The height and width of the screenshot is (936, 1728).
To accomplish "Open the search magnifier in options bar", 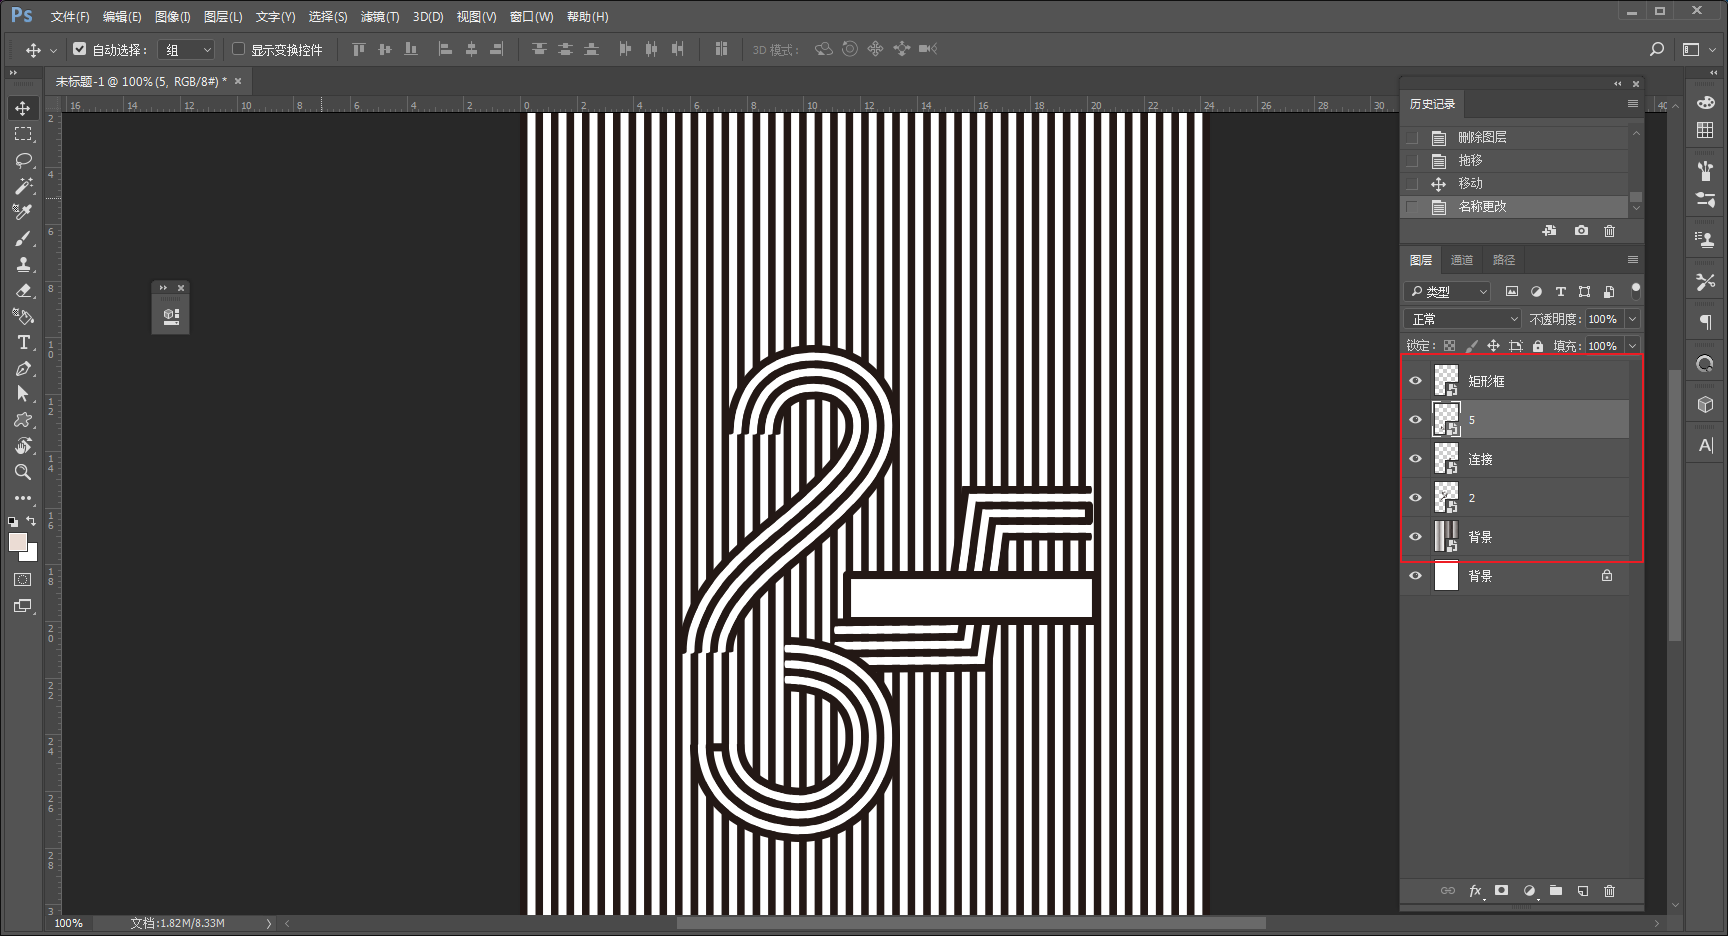I will click(1657, 49).
